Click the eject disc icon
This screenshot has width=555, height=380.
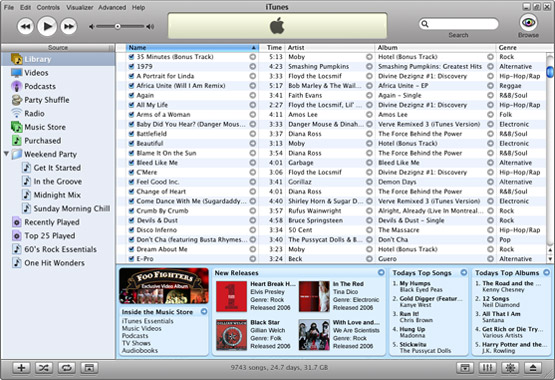click(533, 368)
